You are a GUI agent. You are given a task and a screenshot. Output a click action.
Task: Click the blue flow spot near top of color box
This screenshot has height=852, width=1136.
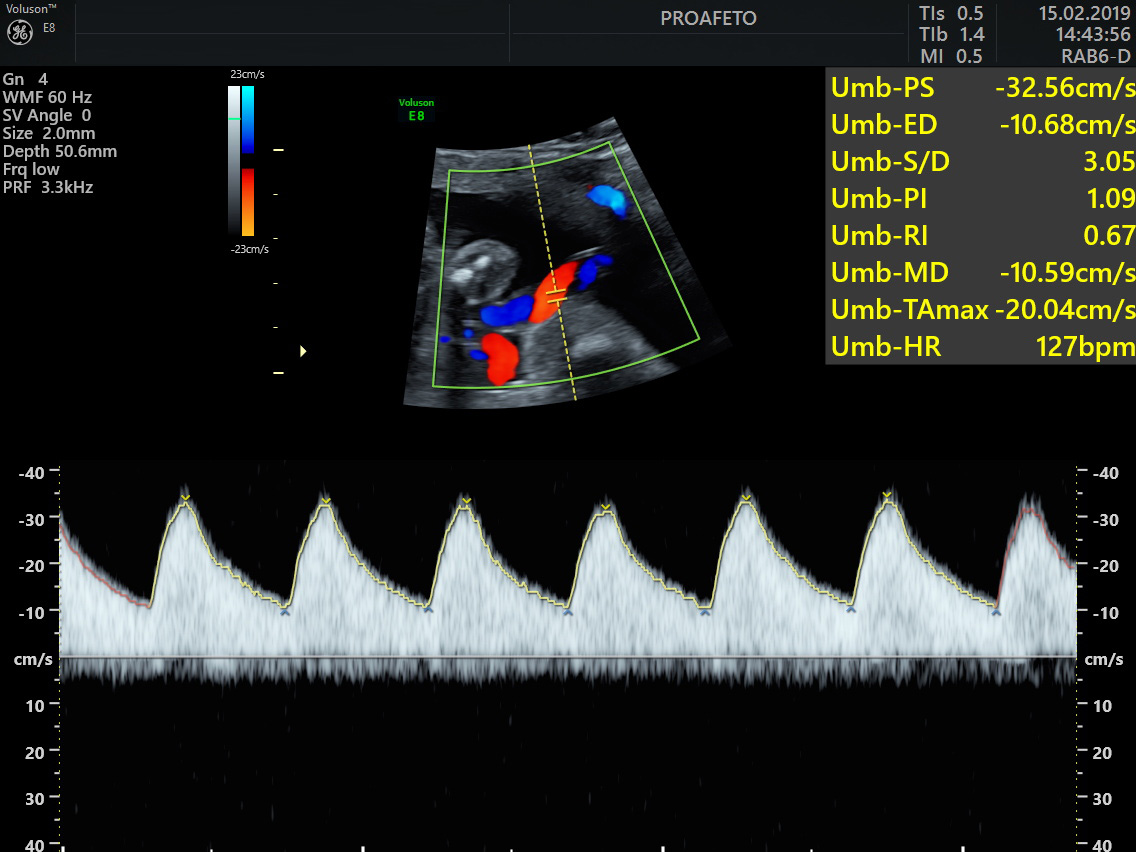[x=606, y=199]
